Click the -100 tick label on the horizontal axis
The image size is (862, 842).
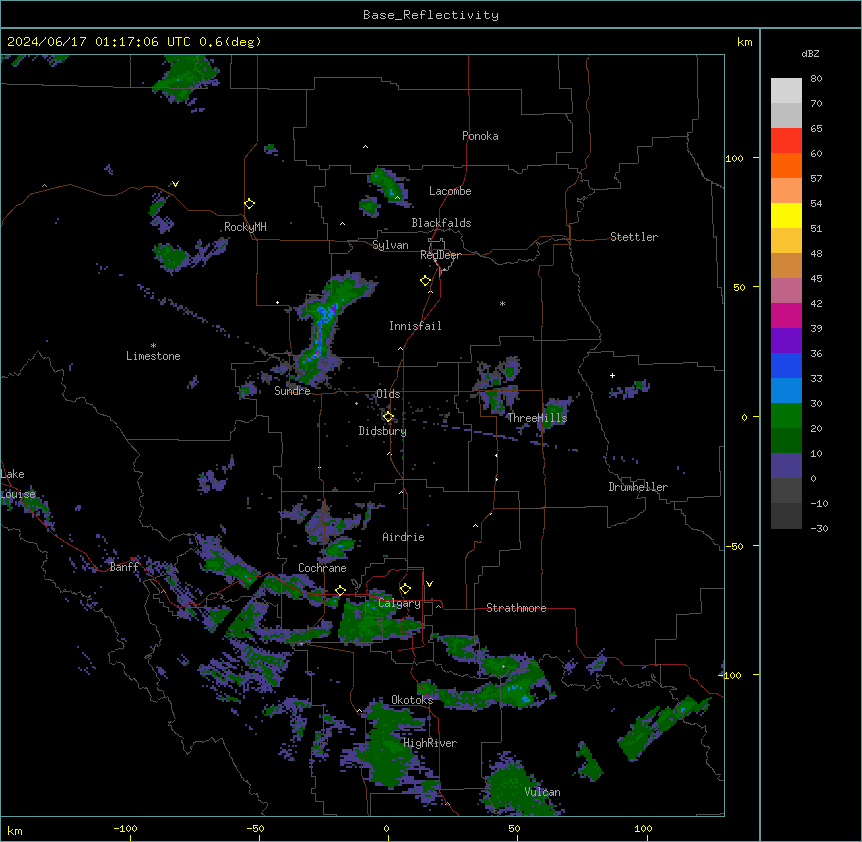click(126, 828)
